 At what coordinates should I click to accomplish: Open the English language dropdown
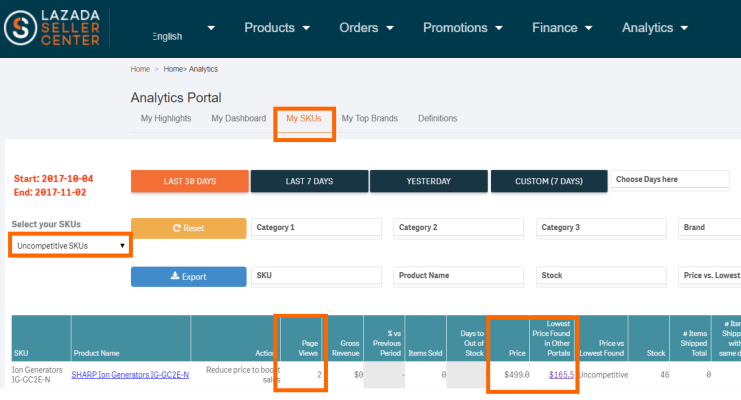pyautogui.click(x=183, y=32)
